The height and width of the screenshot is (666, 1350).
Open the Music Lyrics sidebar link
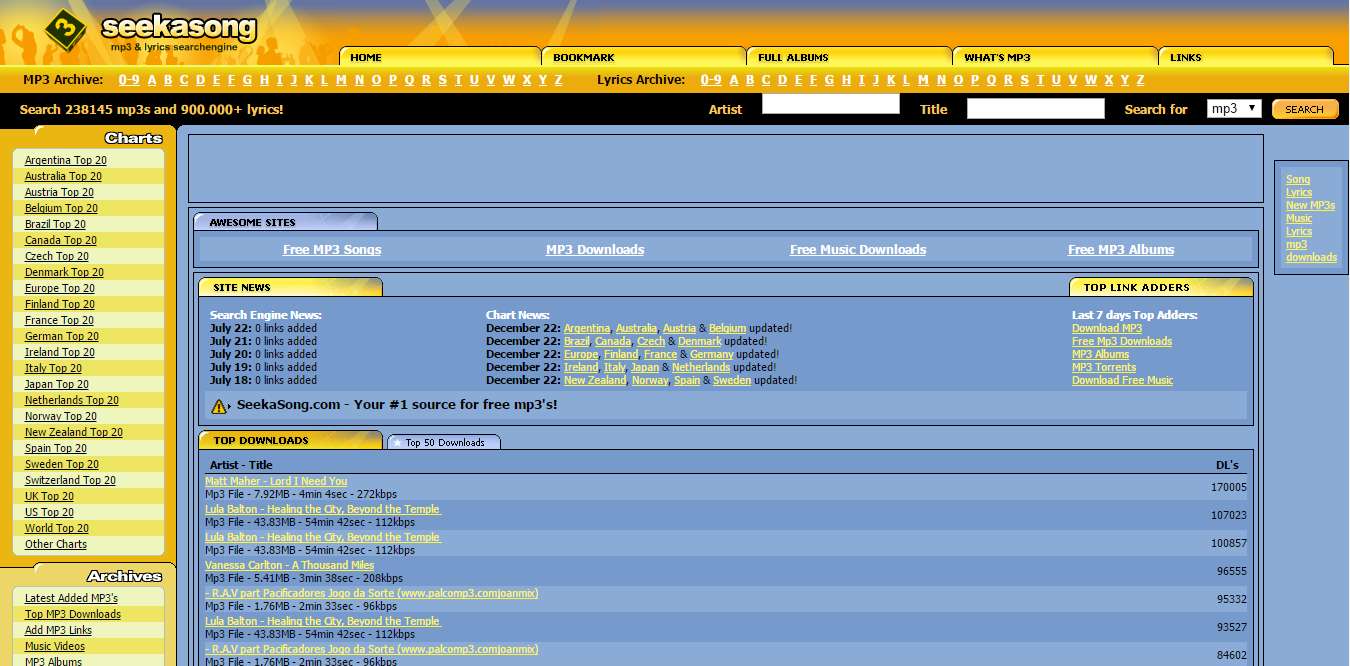(1299, 224)
